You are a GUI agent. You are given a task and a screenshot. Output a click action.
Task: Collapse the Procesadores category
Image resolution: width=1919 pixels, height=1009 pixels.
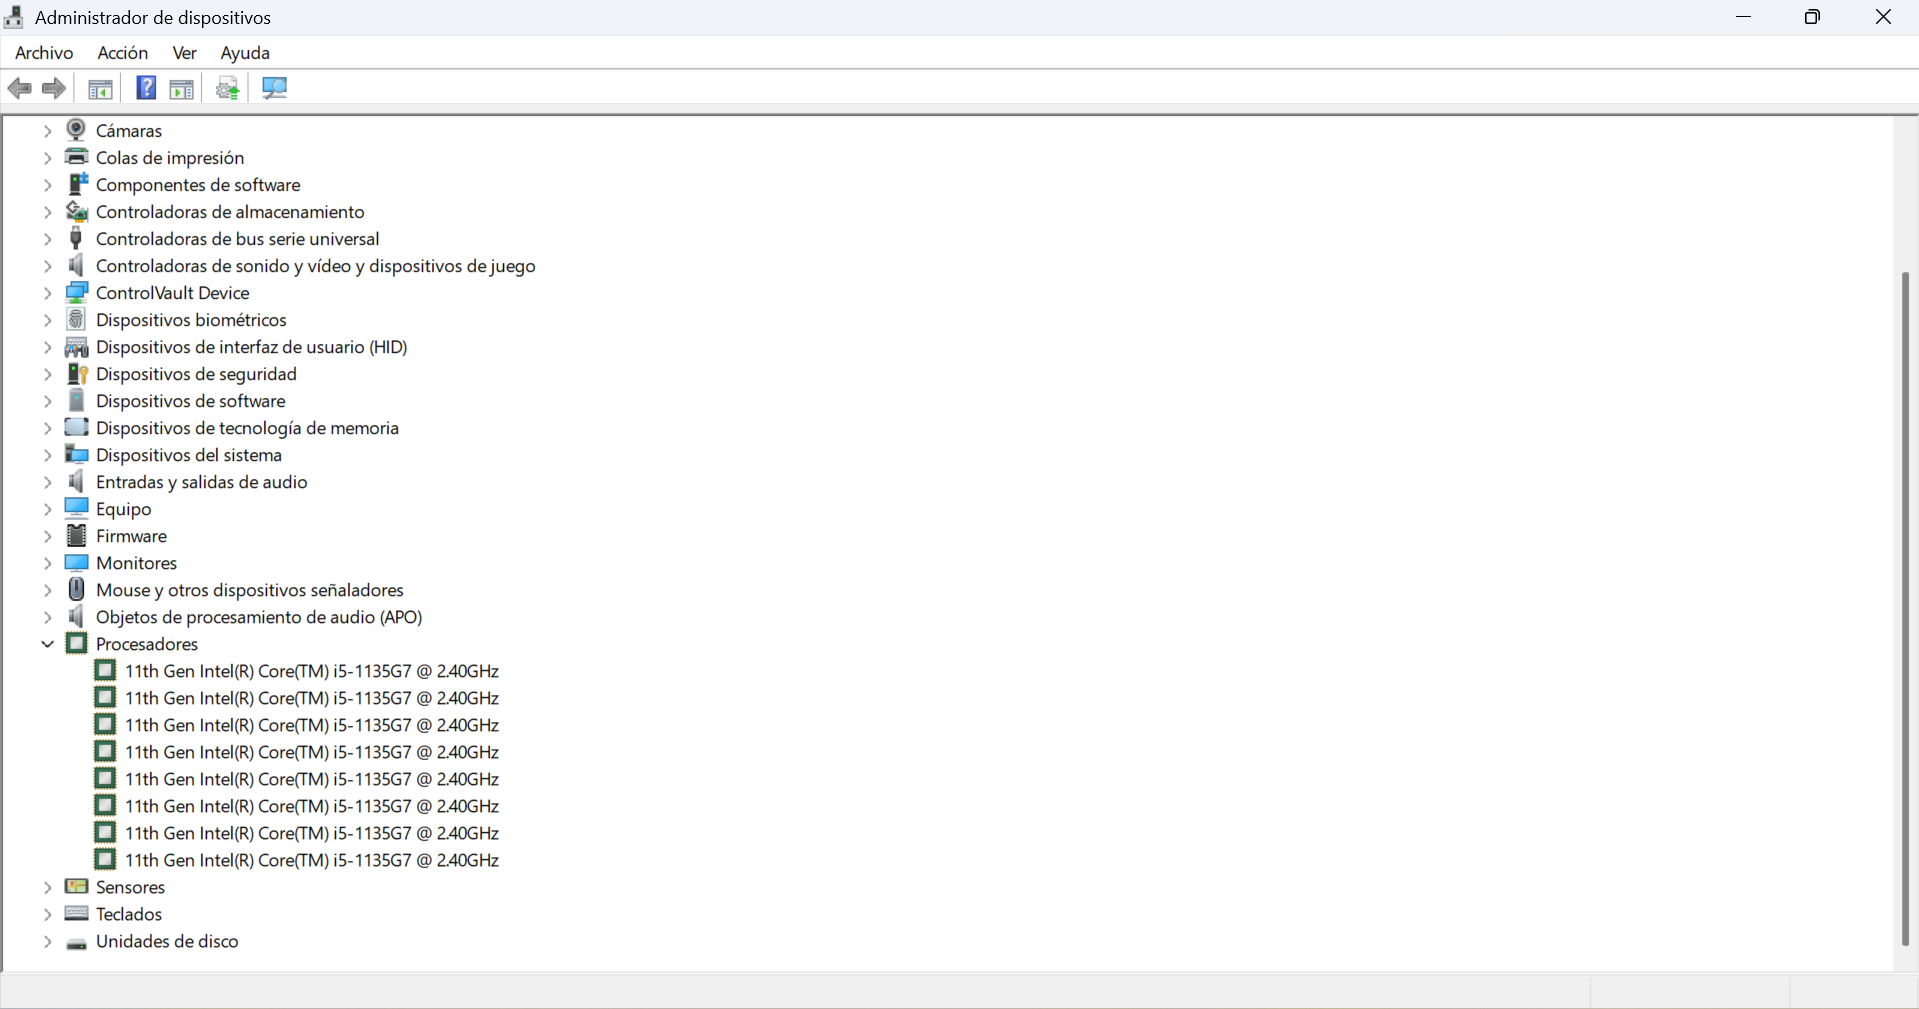click(47, 644)
